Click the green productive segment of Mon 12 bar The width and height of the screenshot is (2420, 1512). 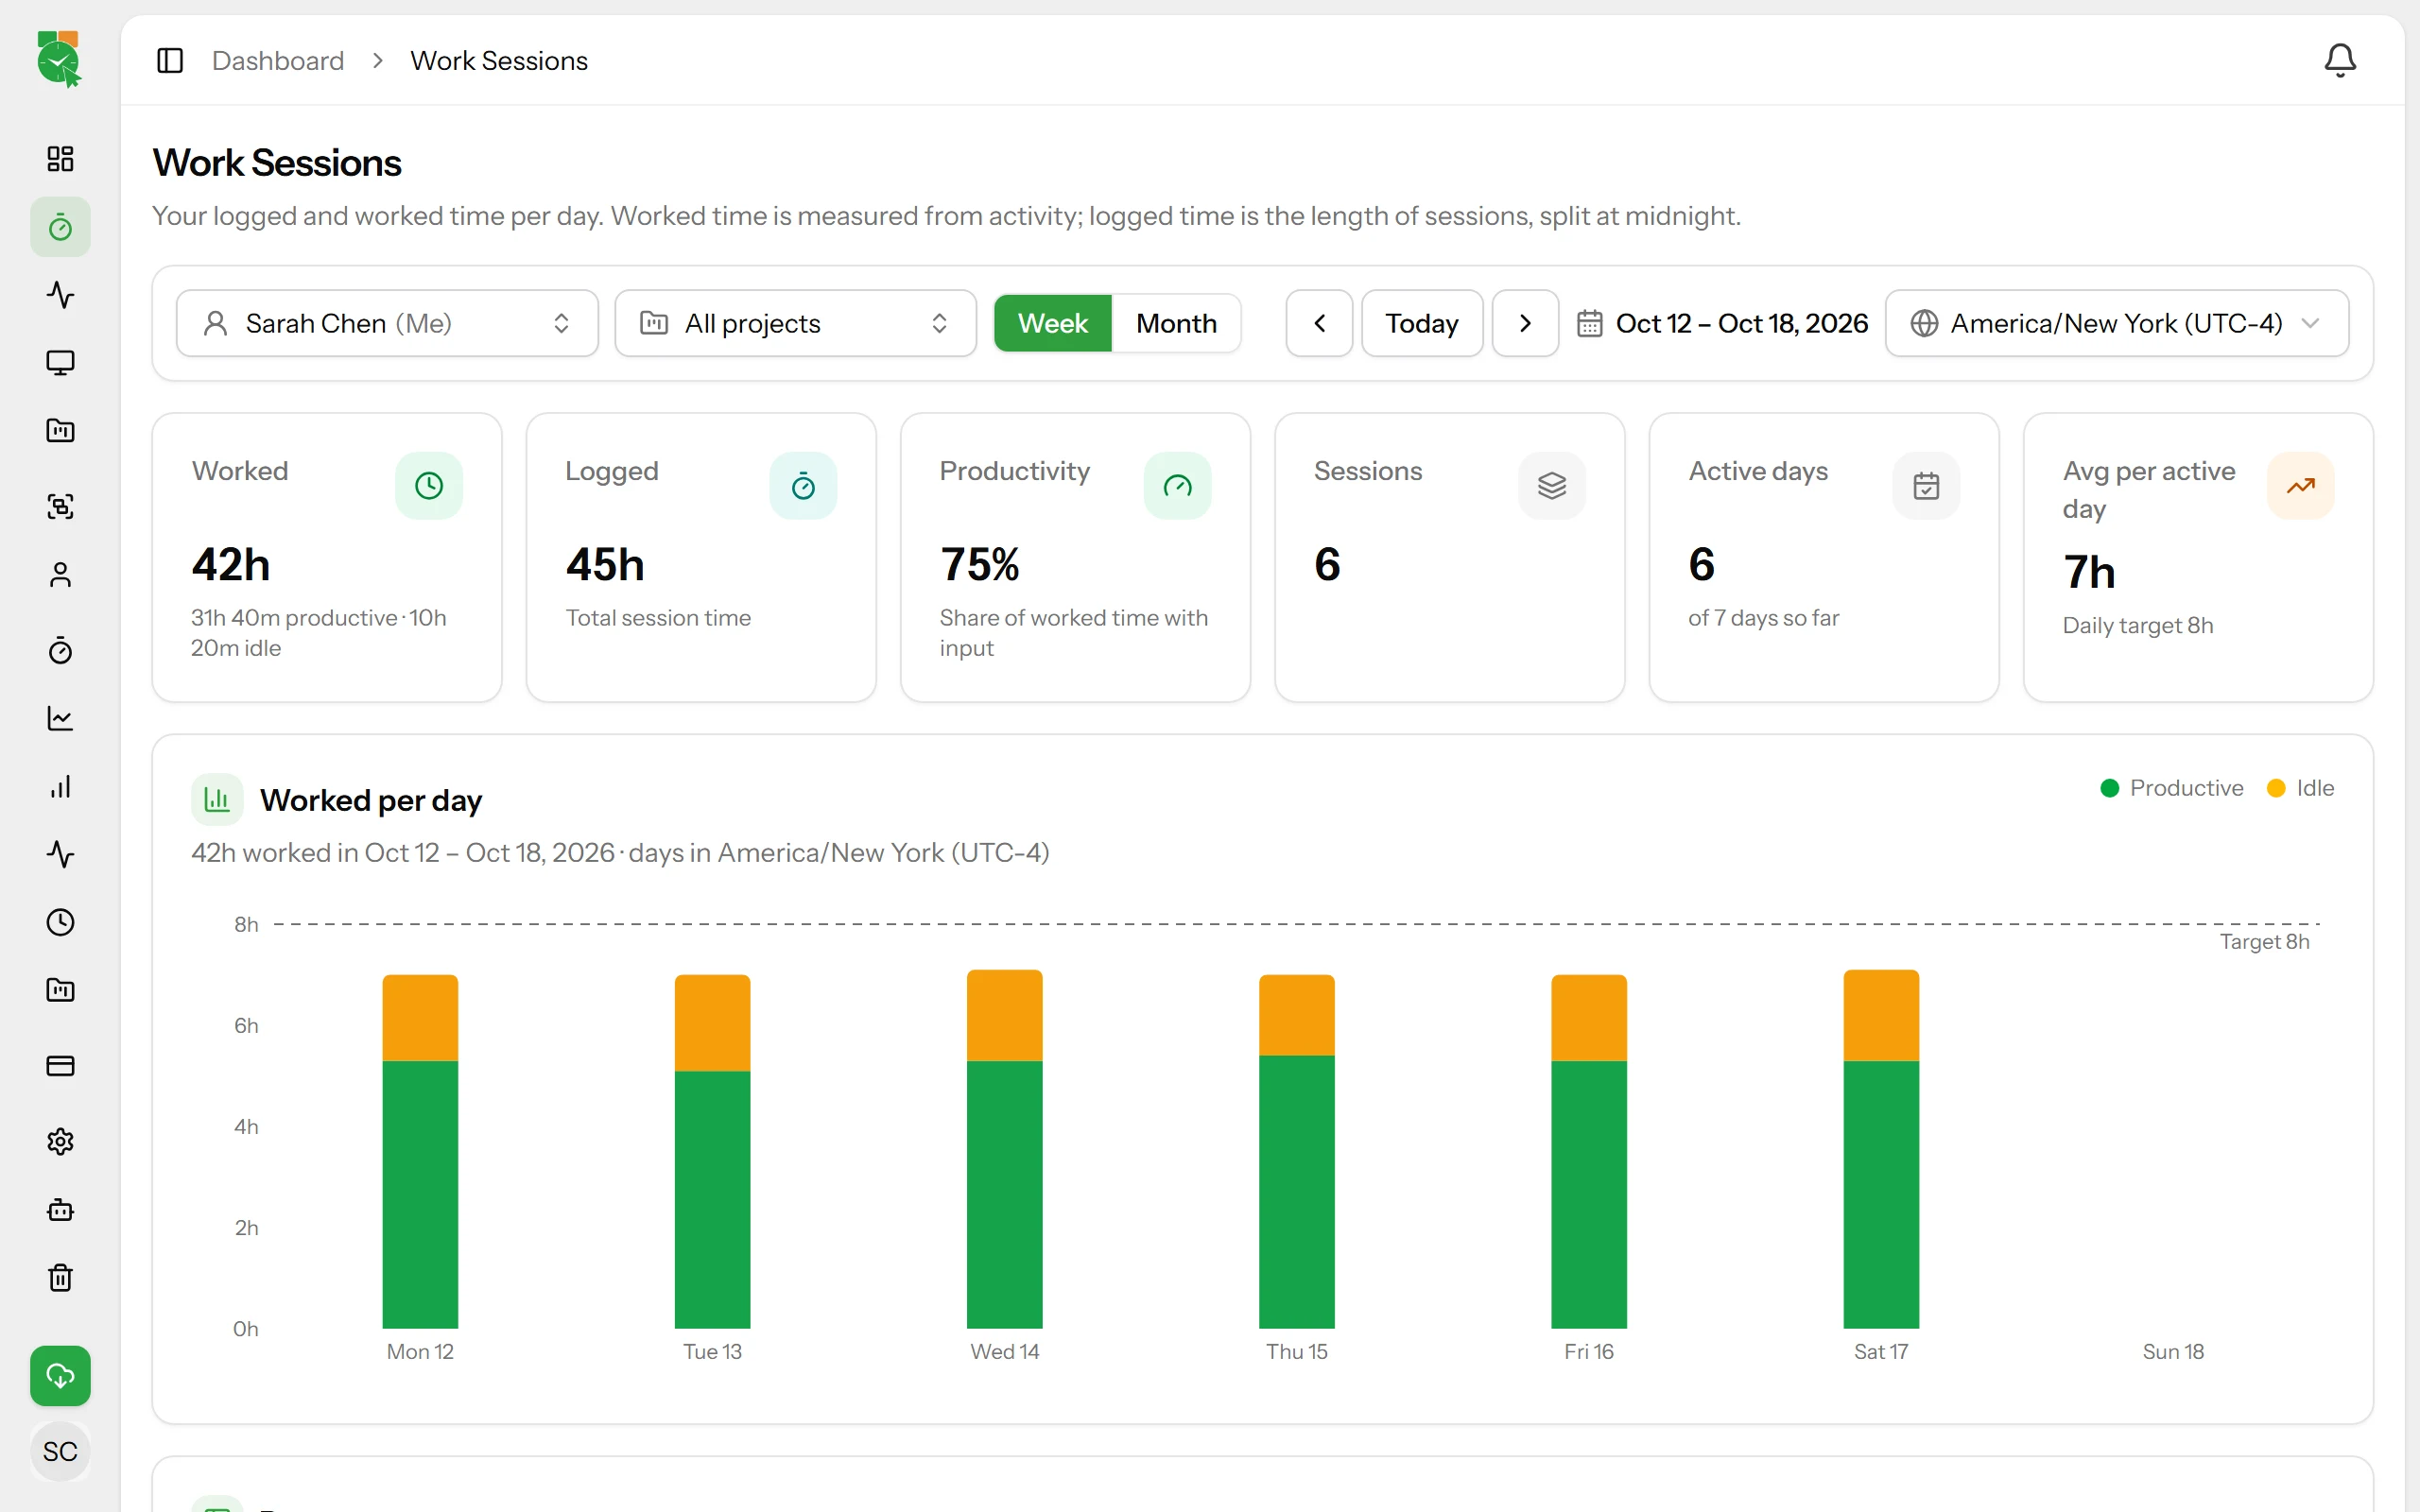420,1194
